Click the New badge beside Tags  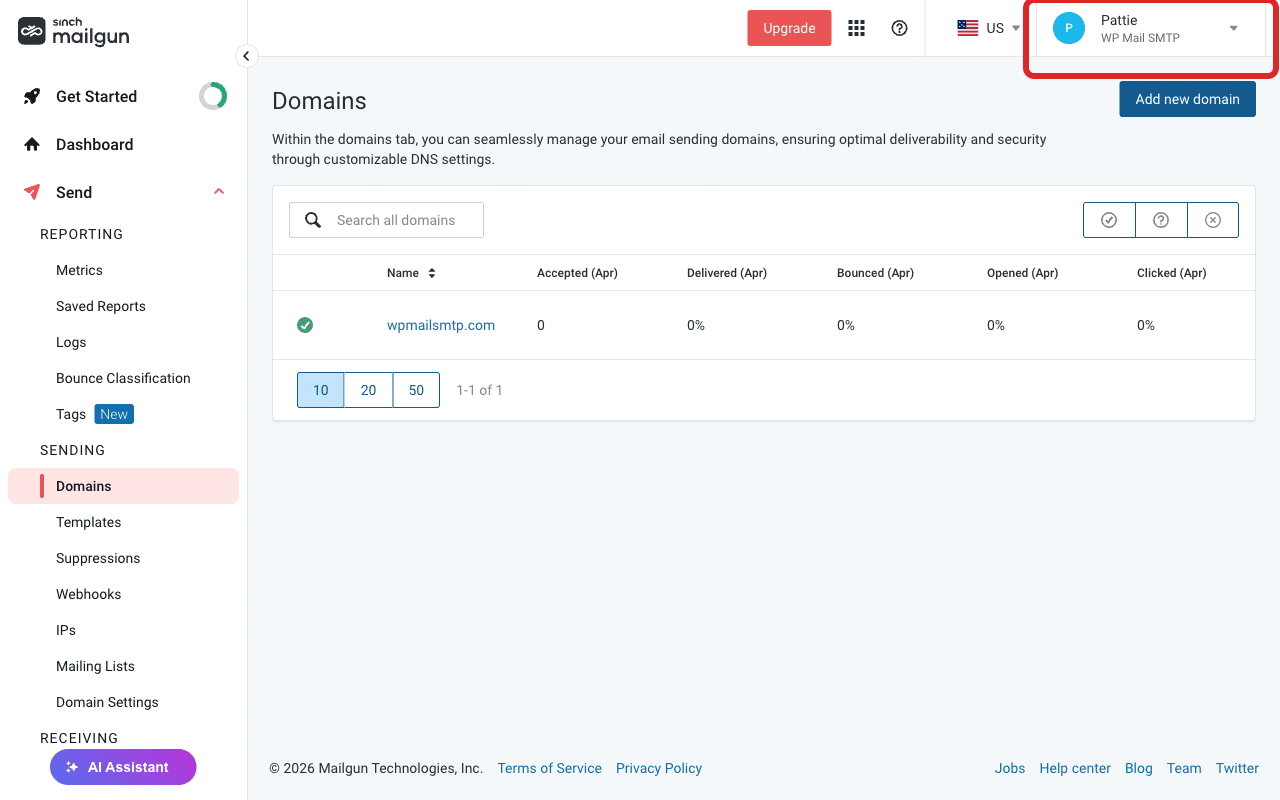(114, 414)
